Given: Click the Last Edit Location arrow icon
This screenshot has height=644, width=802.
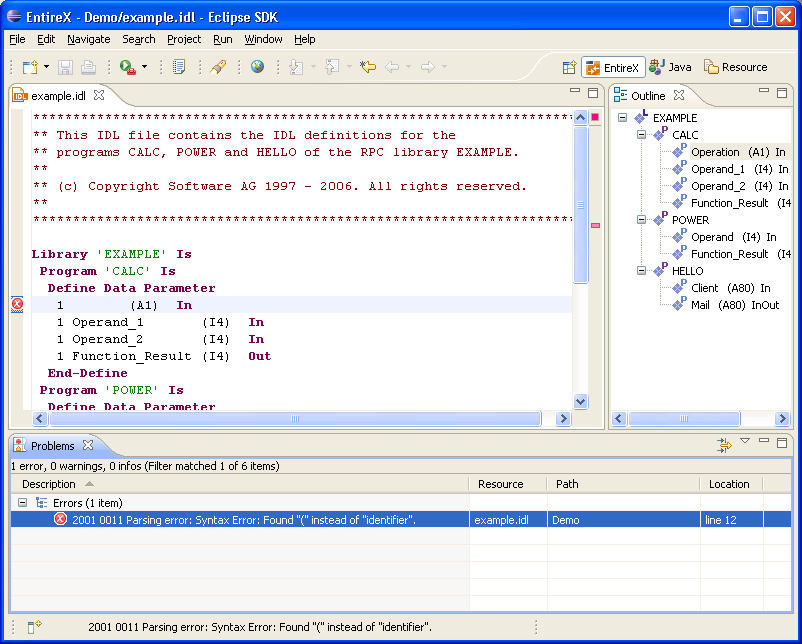Looking at the screenshot, I should coord(368,67).
